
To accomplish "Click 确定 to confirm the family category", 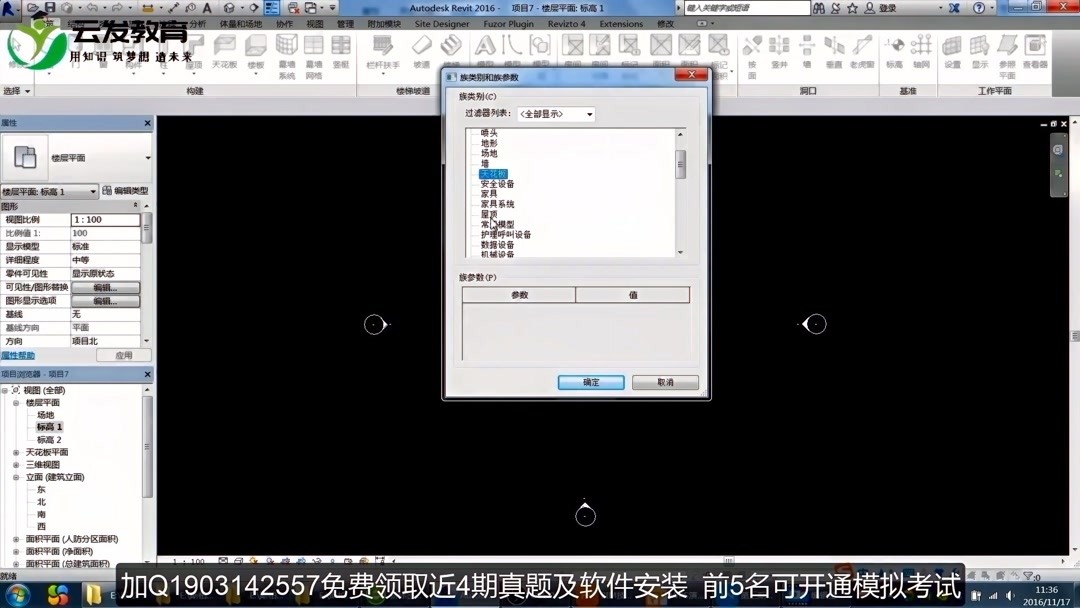I will tap(590, 382).
